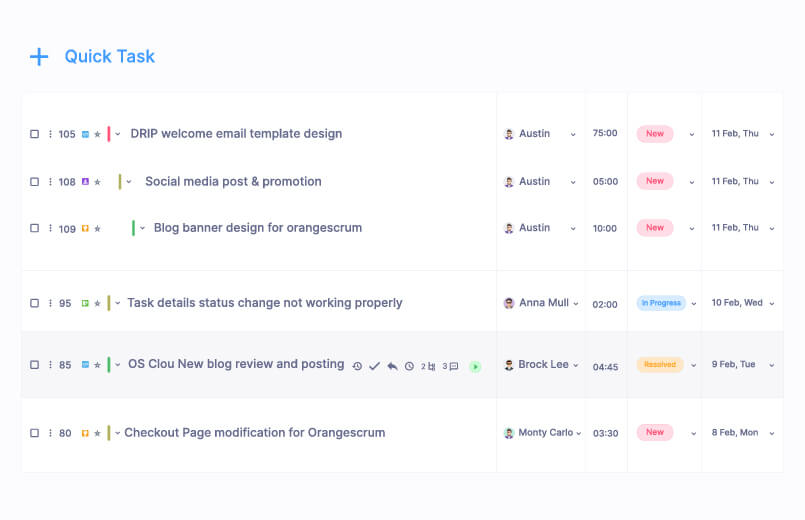Screen dimensions: 805x520
Task: Star task 105 as favorite
Action: point(98,134)
